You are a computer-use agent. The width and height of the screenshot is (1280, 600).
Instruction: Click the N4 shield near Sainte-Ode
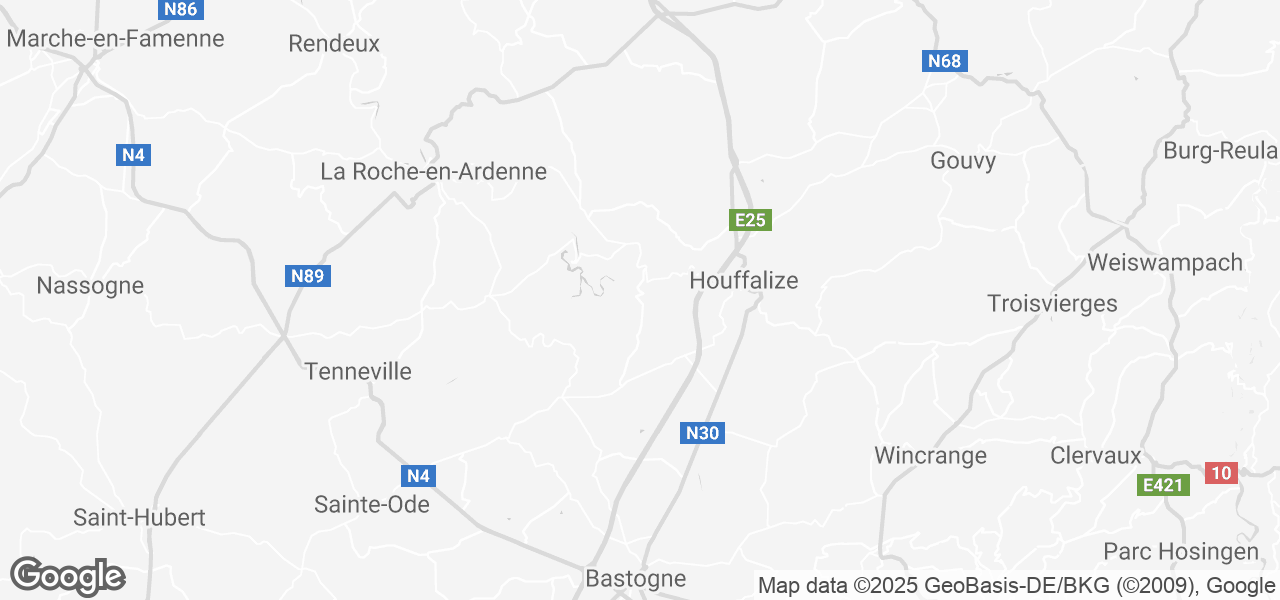[x=419, y=476]
